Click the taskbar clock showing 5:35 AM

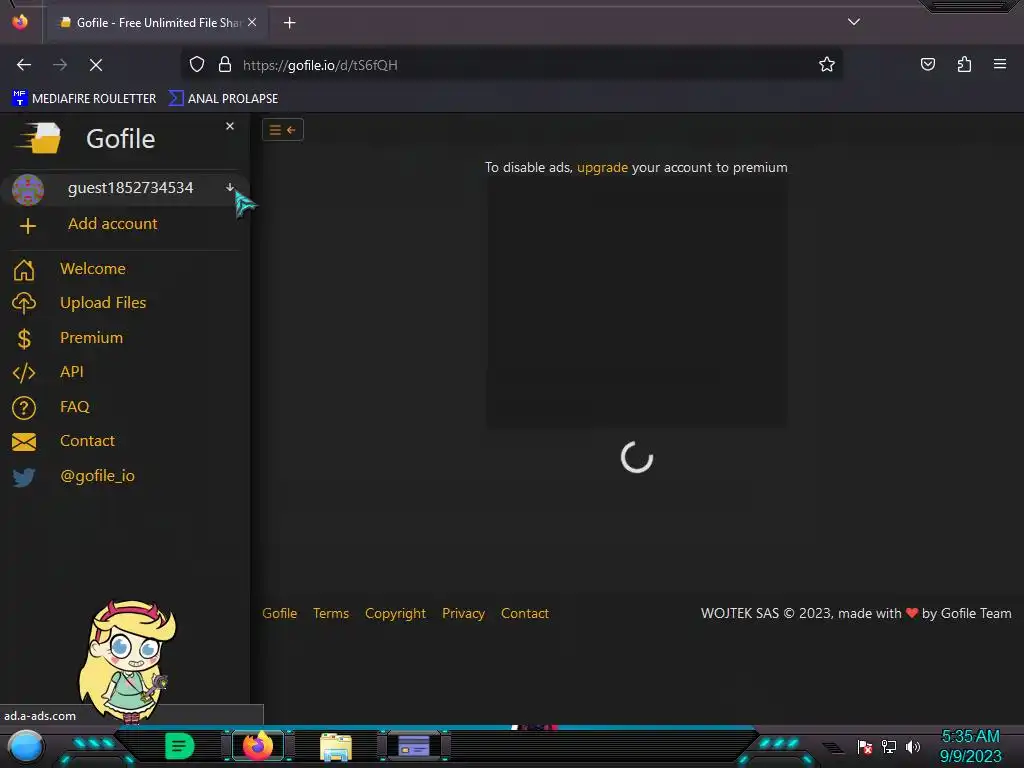point(970,746)
